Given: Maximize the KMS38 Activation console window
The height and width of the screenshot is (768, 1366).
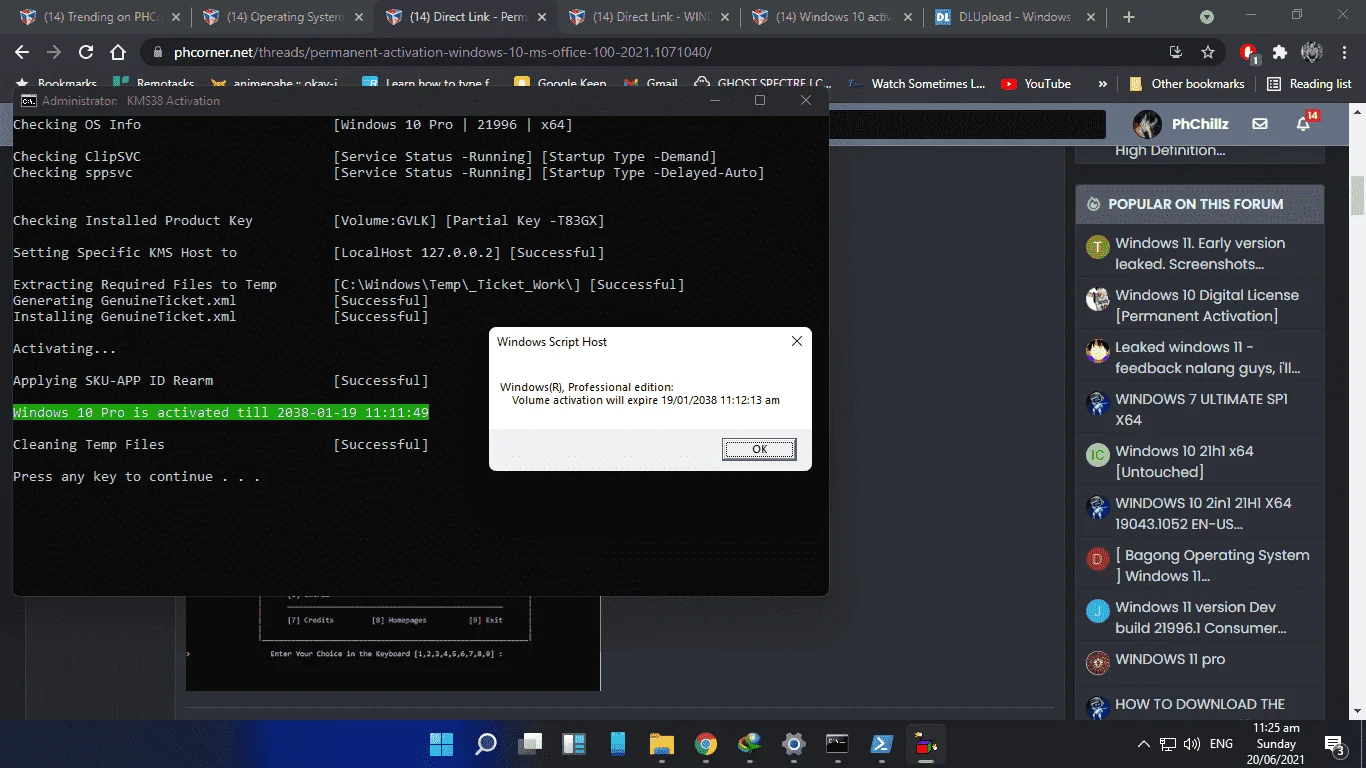Looking at the screenshot, I should [760, 100].
